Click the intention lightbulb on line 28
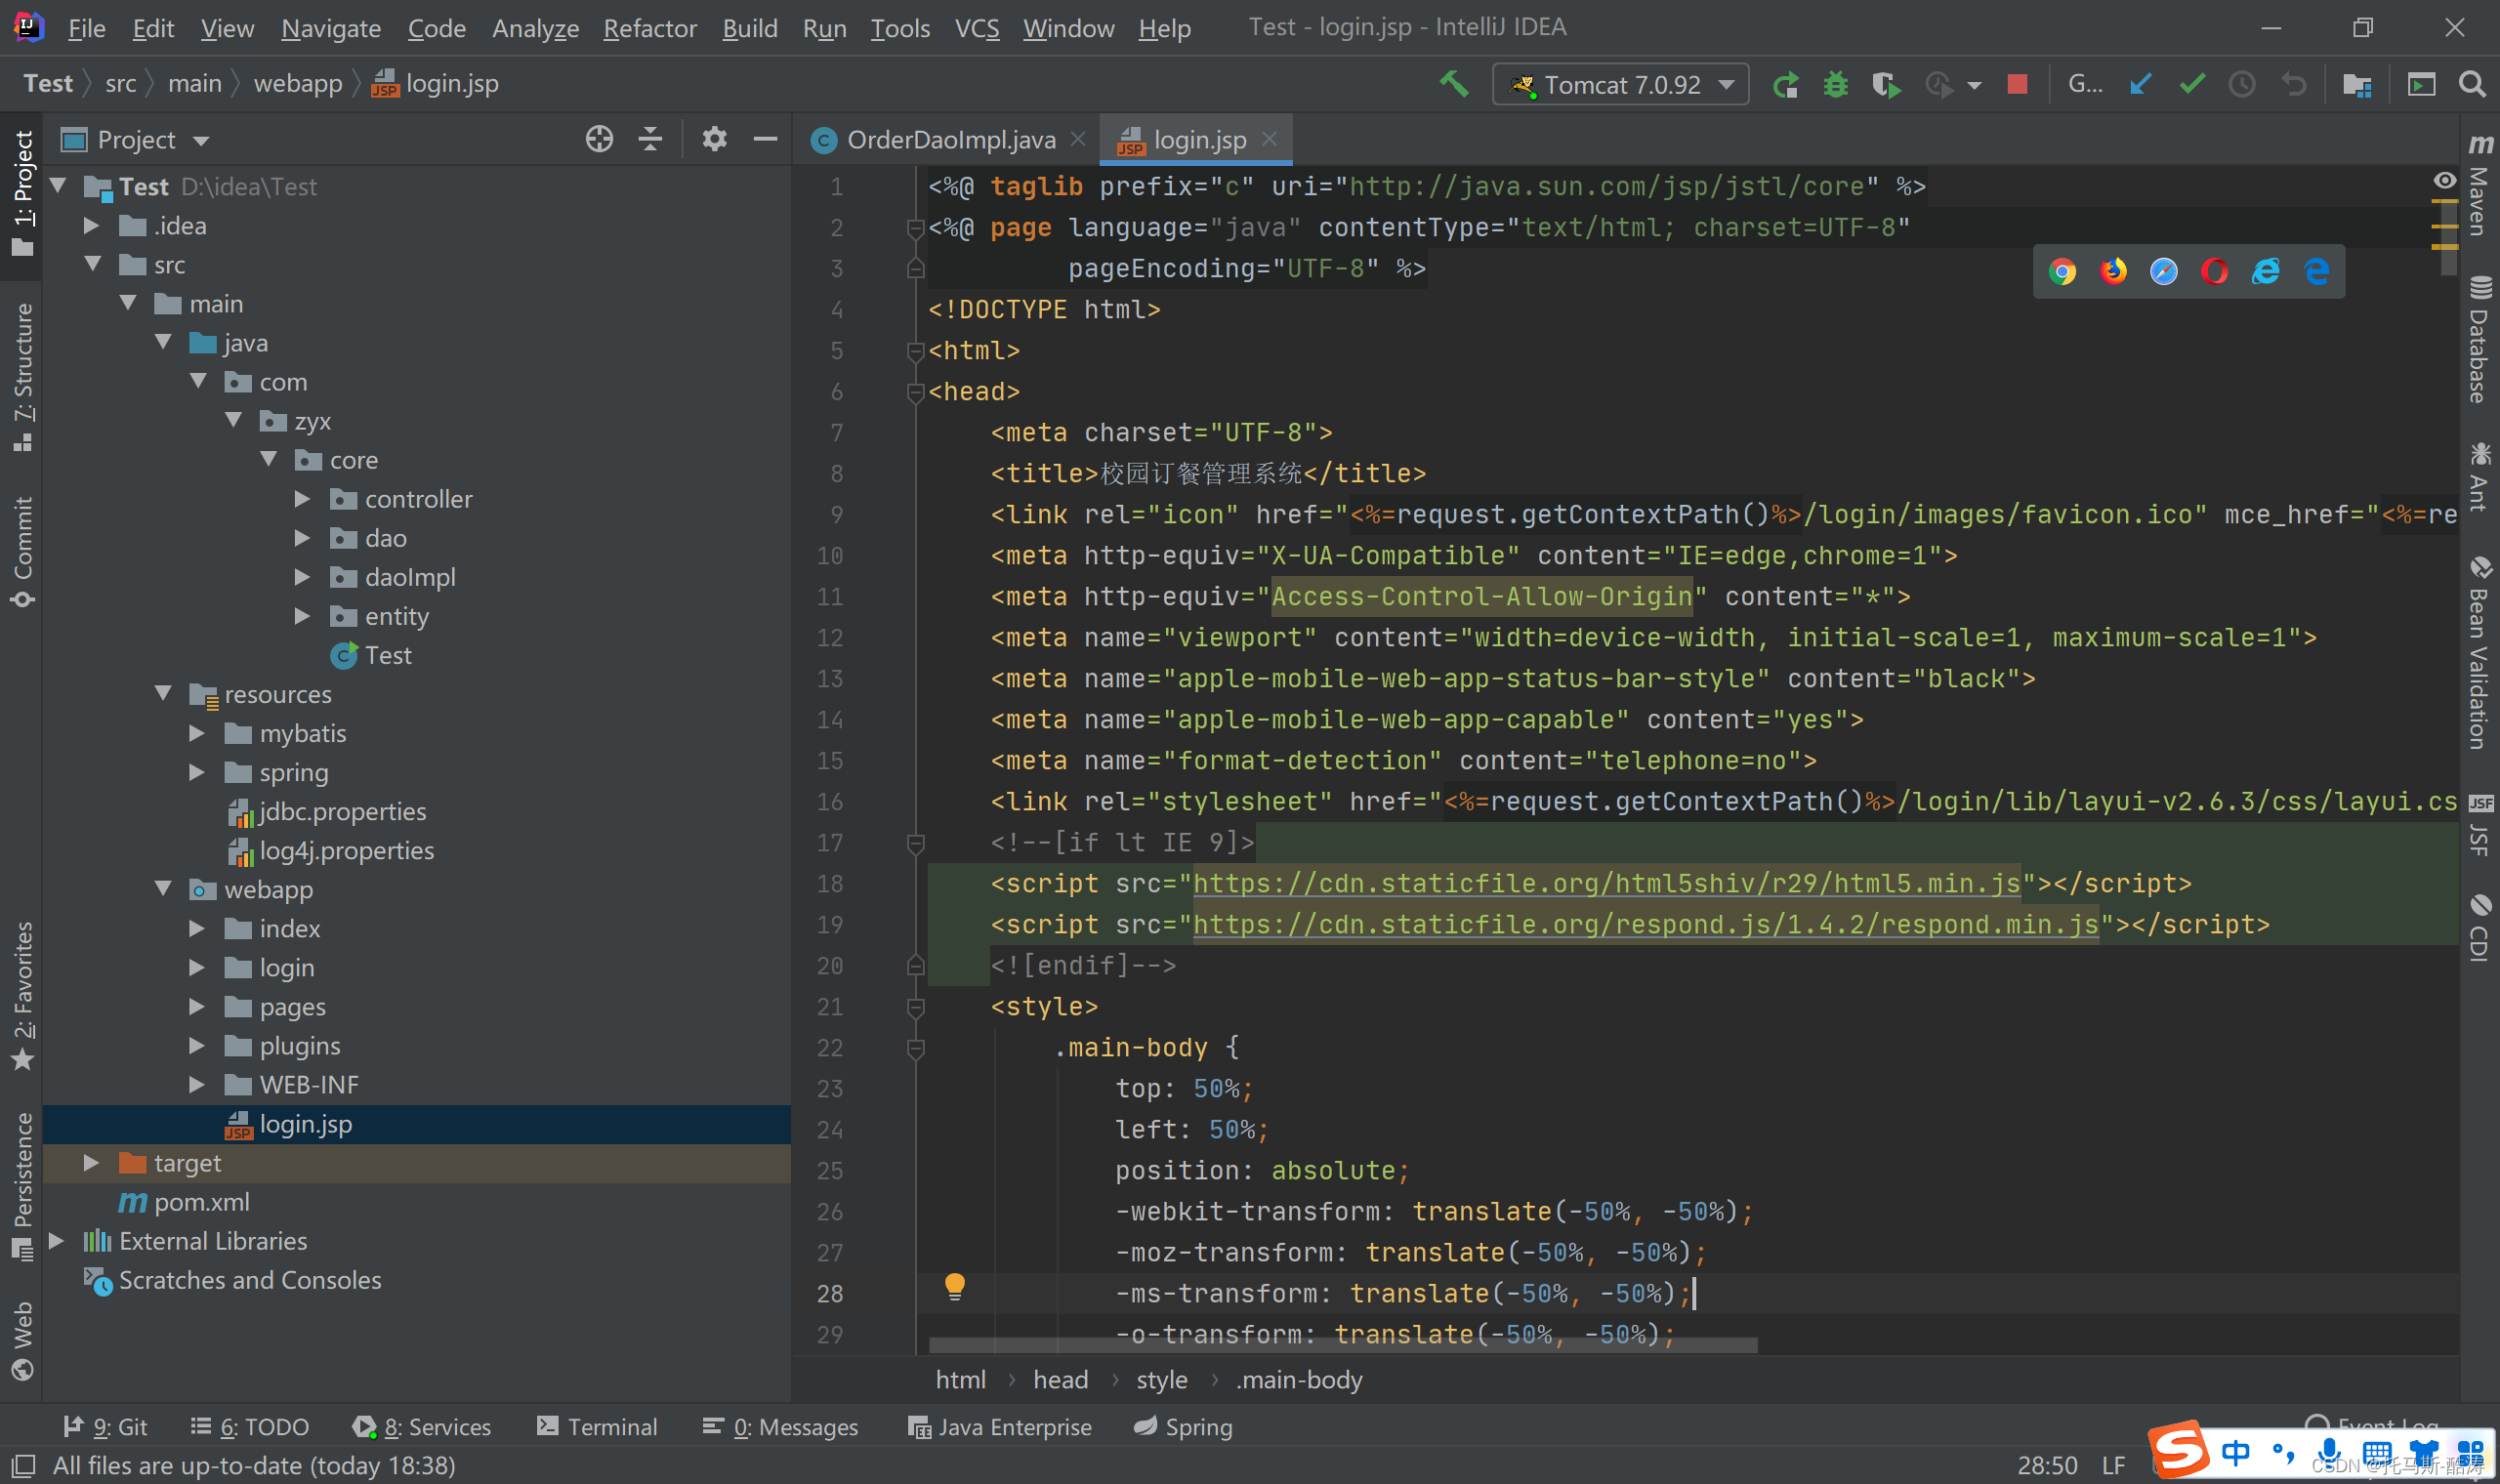 click(x=954, y=1285)
